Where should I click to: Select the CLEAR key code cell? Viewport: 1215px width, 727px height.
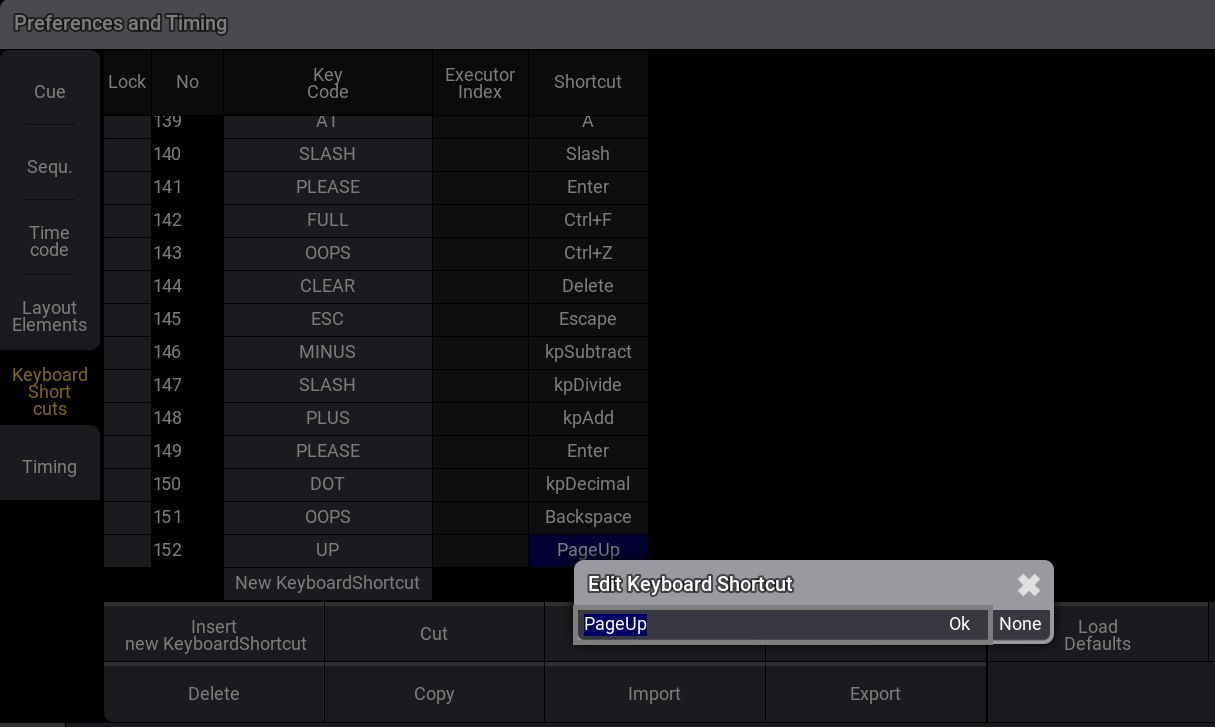328,286
